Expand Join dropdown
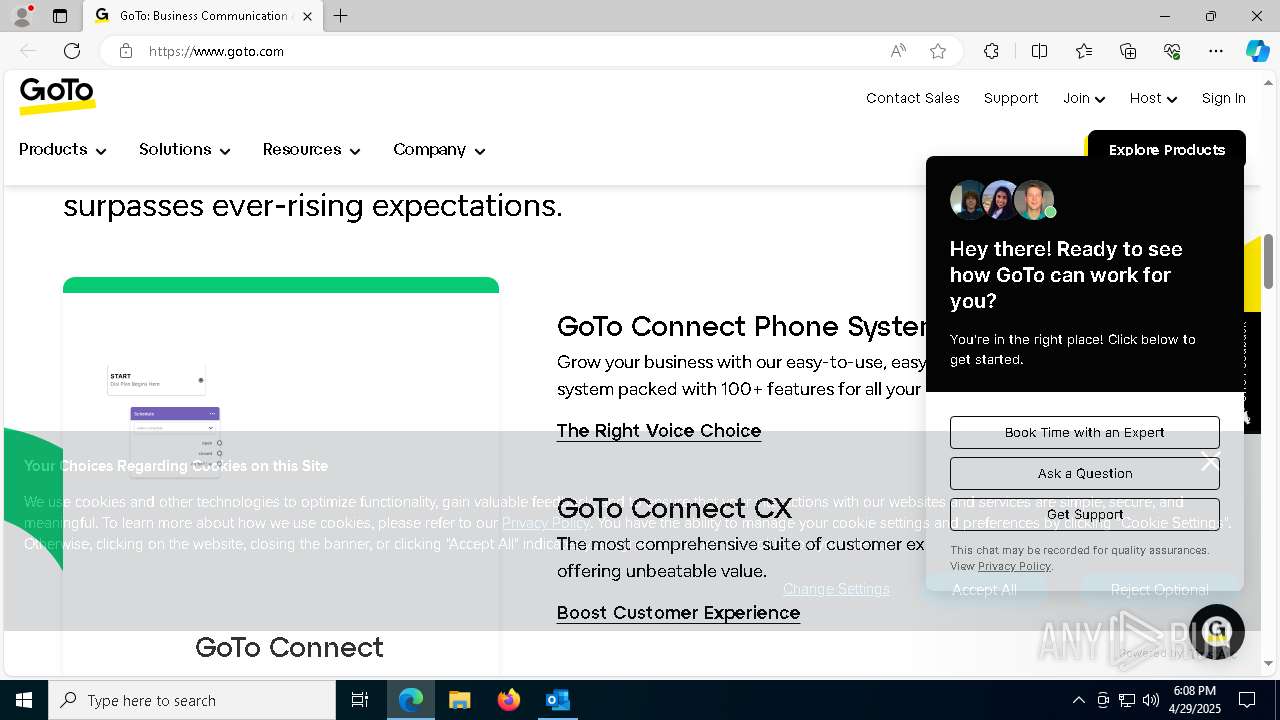 [x=1084, y=98]
